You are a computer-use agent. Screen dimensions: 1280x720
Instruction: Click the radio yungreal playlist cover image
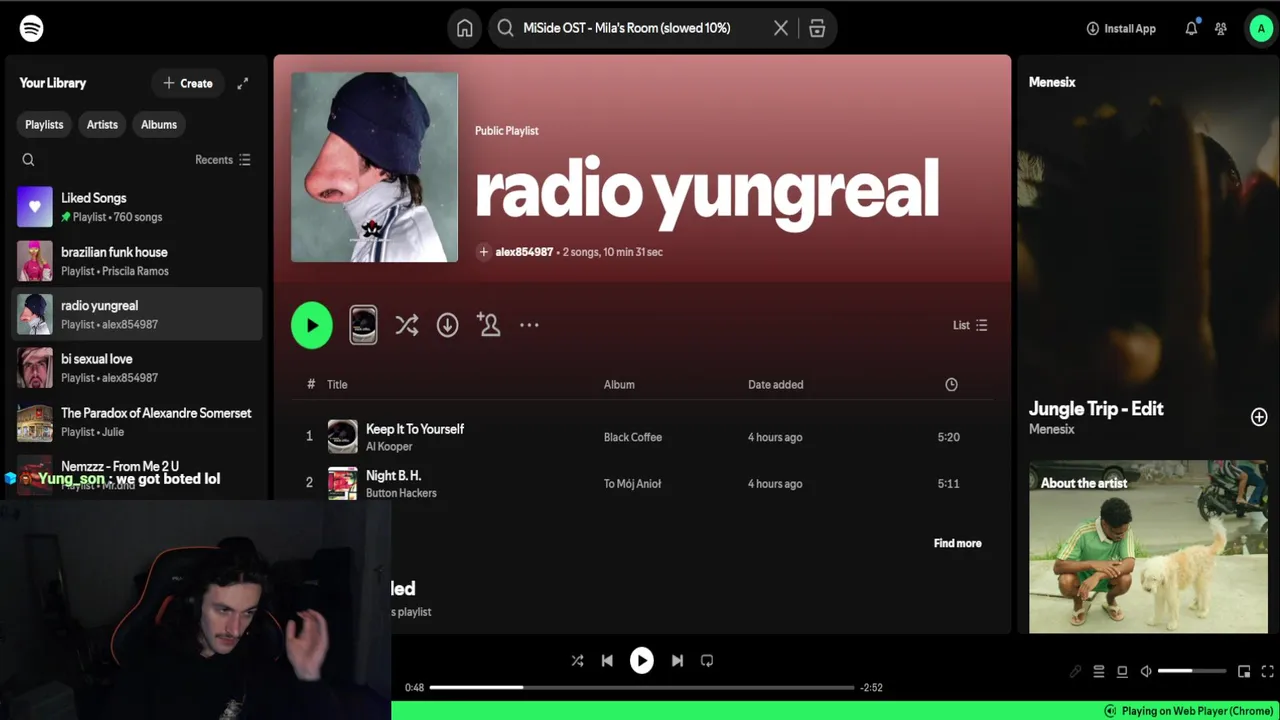[374, 167]
